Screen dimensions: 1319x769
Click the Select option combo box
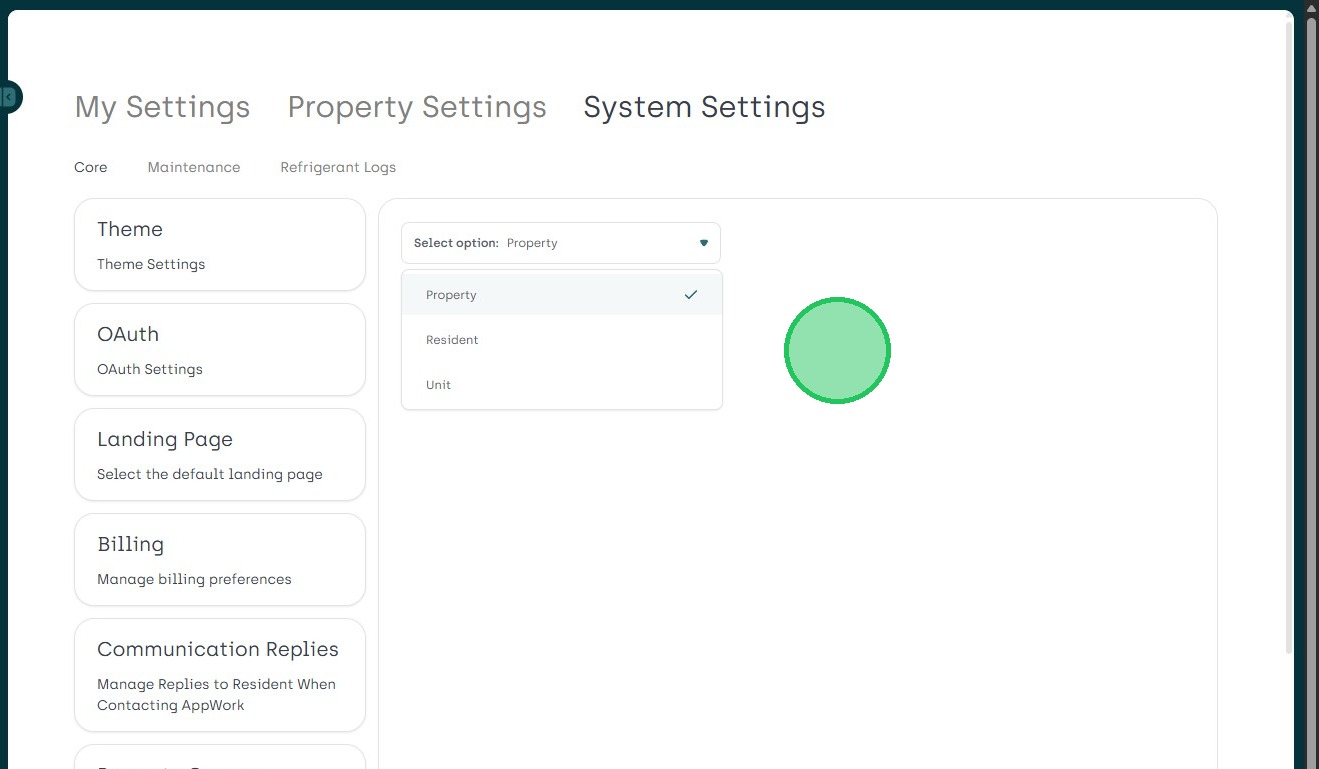click(x=560, y=243)
